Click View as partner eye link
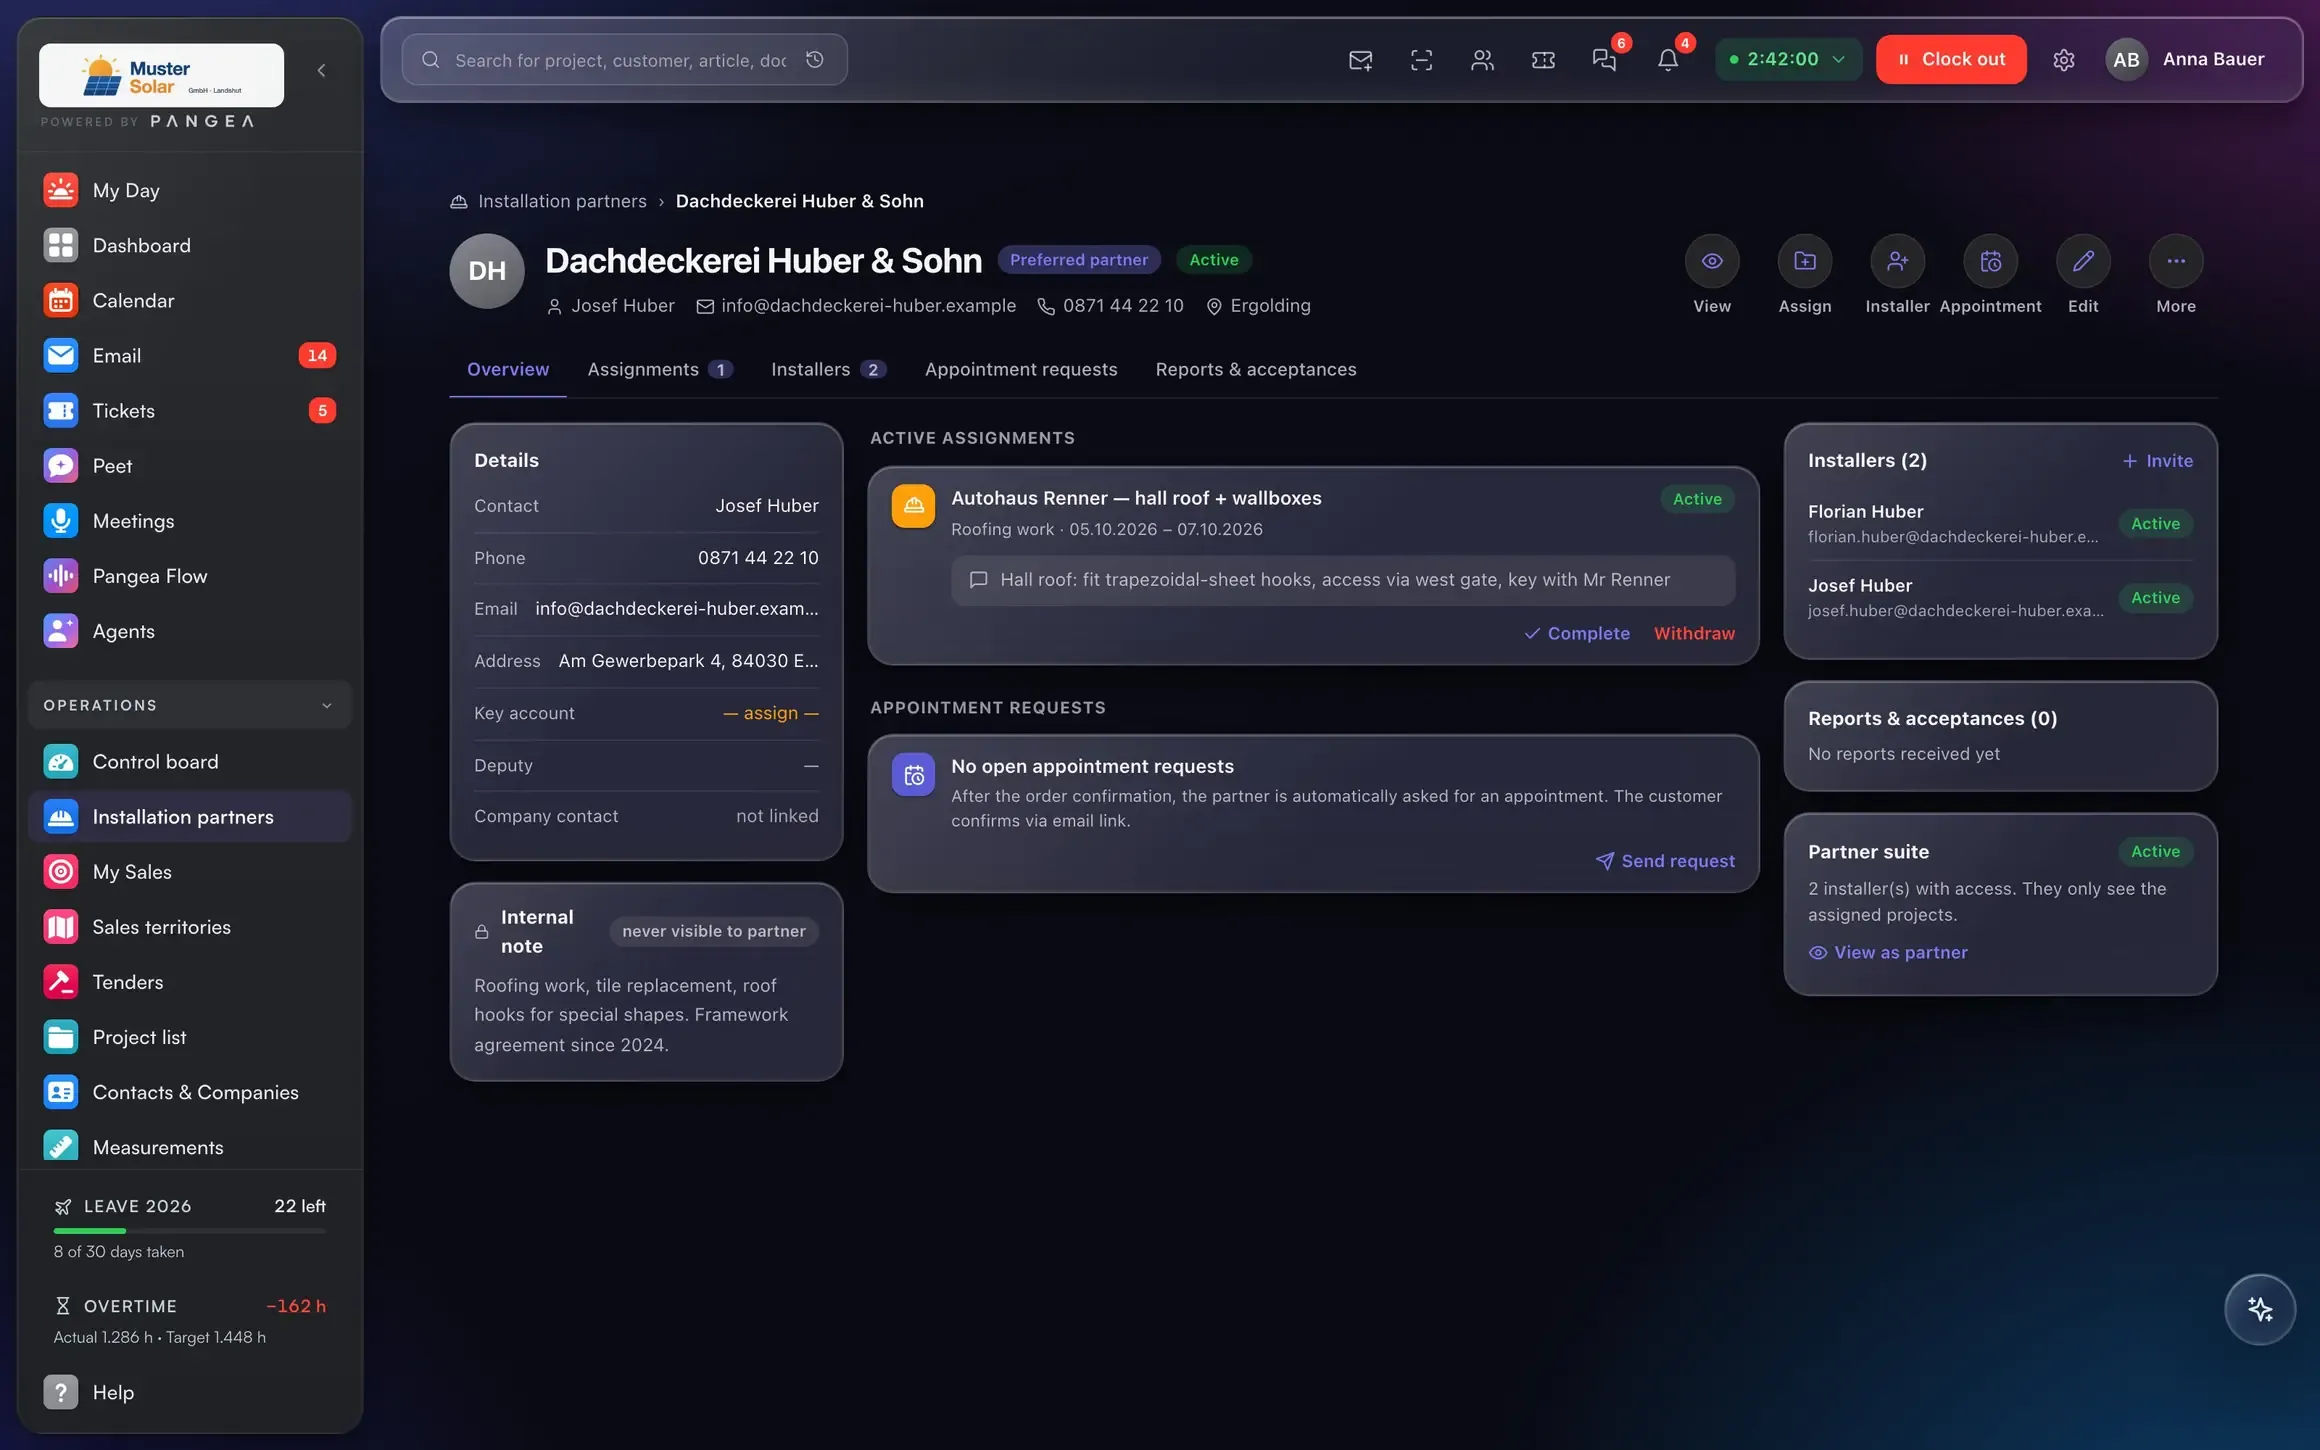Image resolution: width=2320 pixels, height=1450 pixels. 1887,953
